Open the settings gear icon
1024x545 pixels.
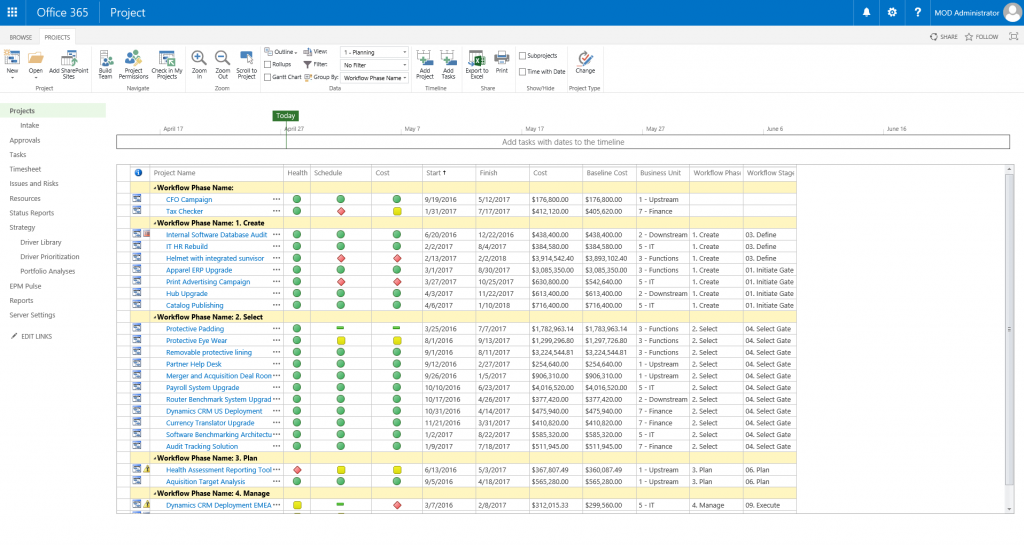coord(892,12)
